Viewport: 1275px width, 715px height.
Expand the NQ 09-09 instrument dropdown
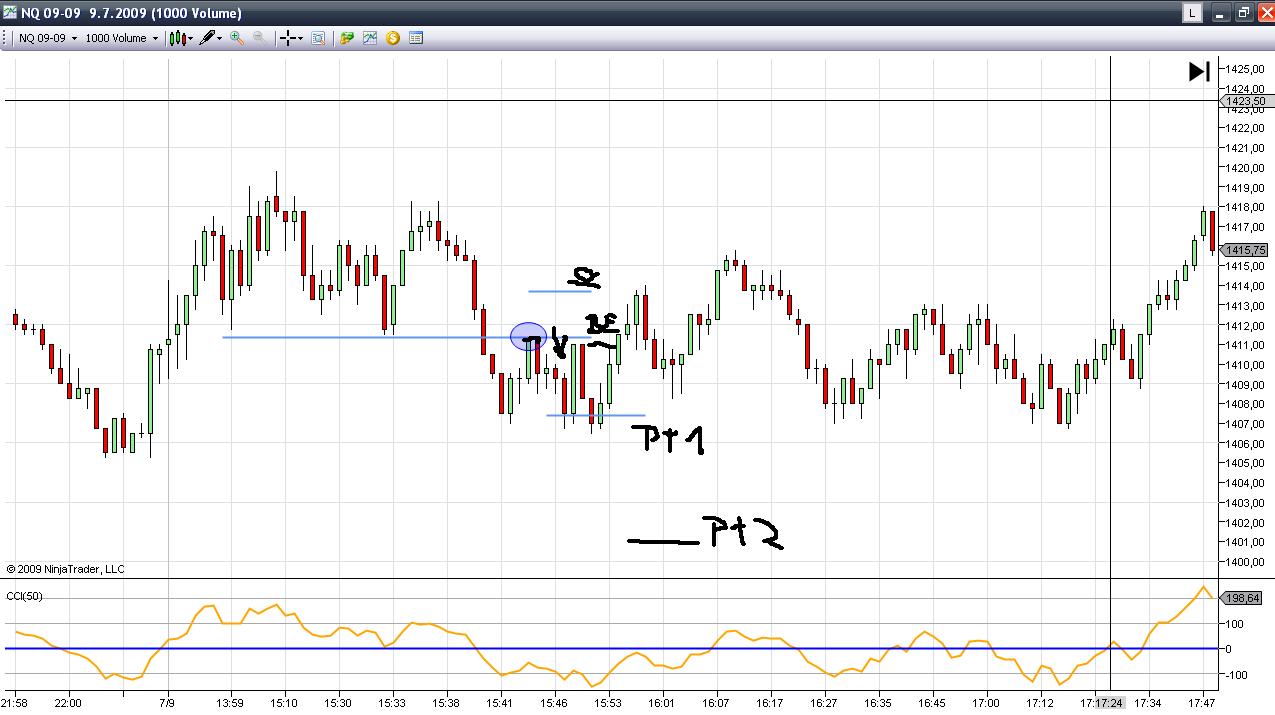48,38
